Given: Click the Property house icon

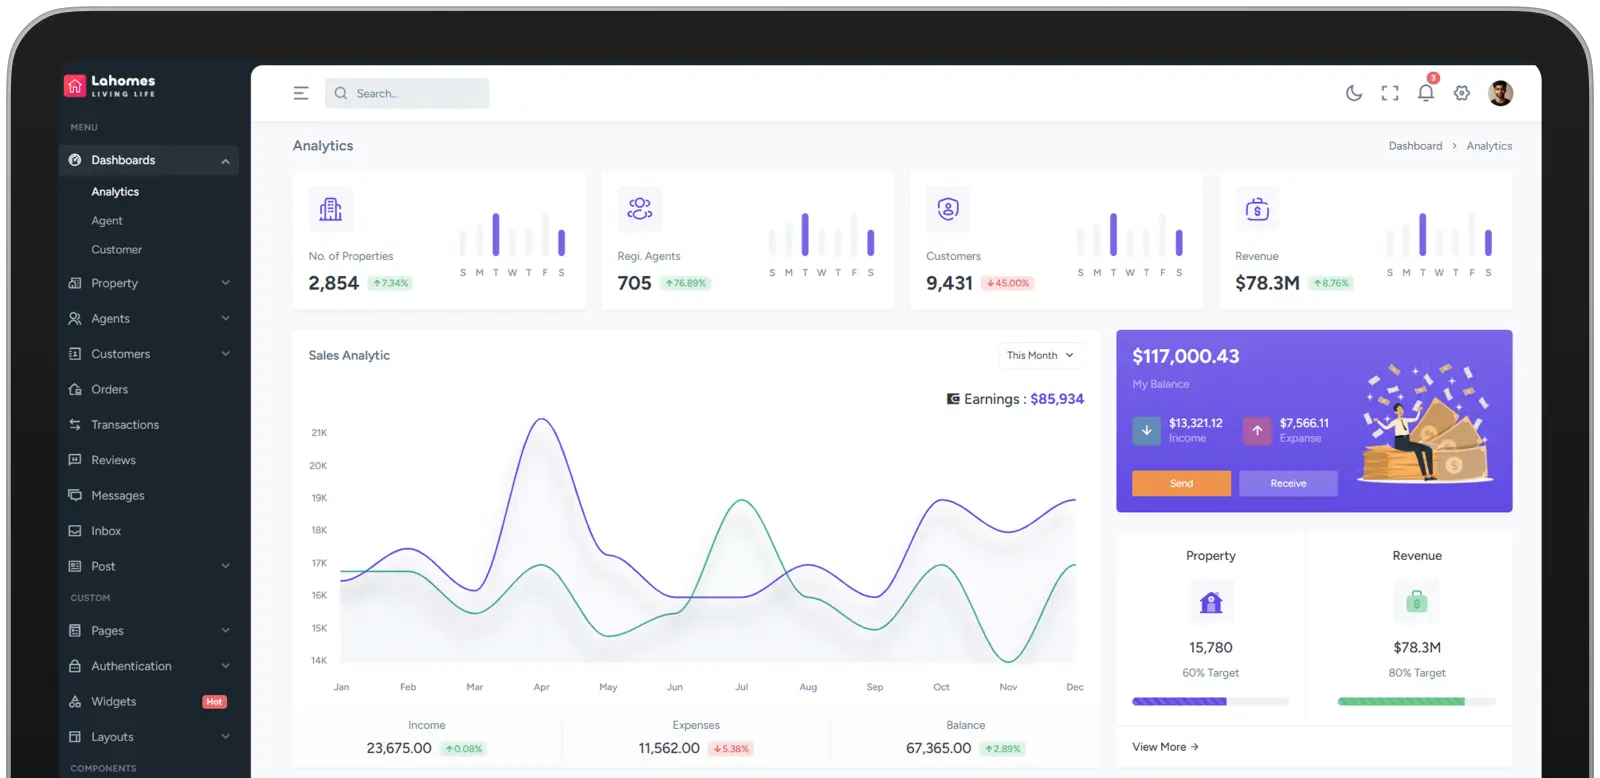Looking at the screenshot, I should [x=1211, y=602].
